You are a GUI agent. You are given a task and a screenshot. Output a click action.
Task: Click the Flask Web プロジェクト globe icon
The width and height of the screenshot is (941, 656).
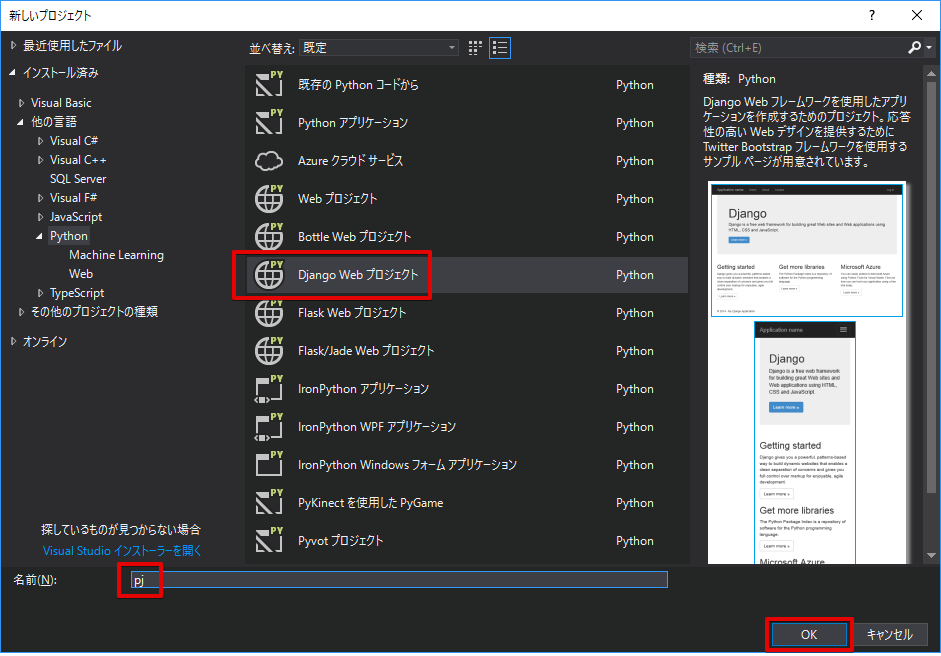[x=269, y=313]
